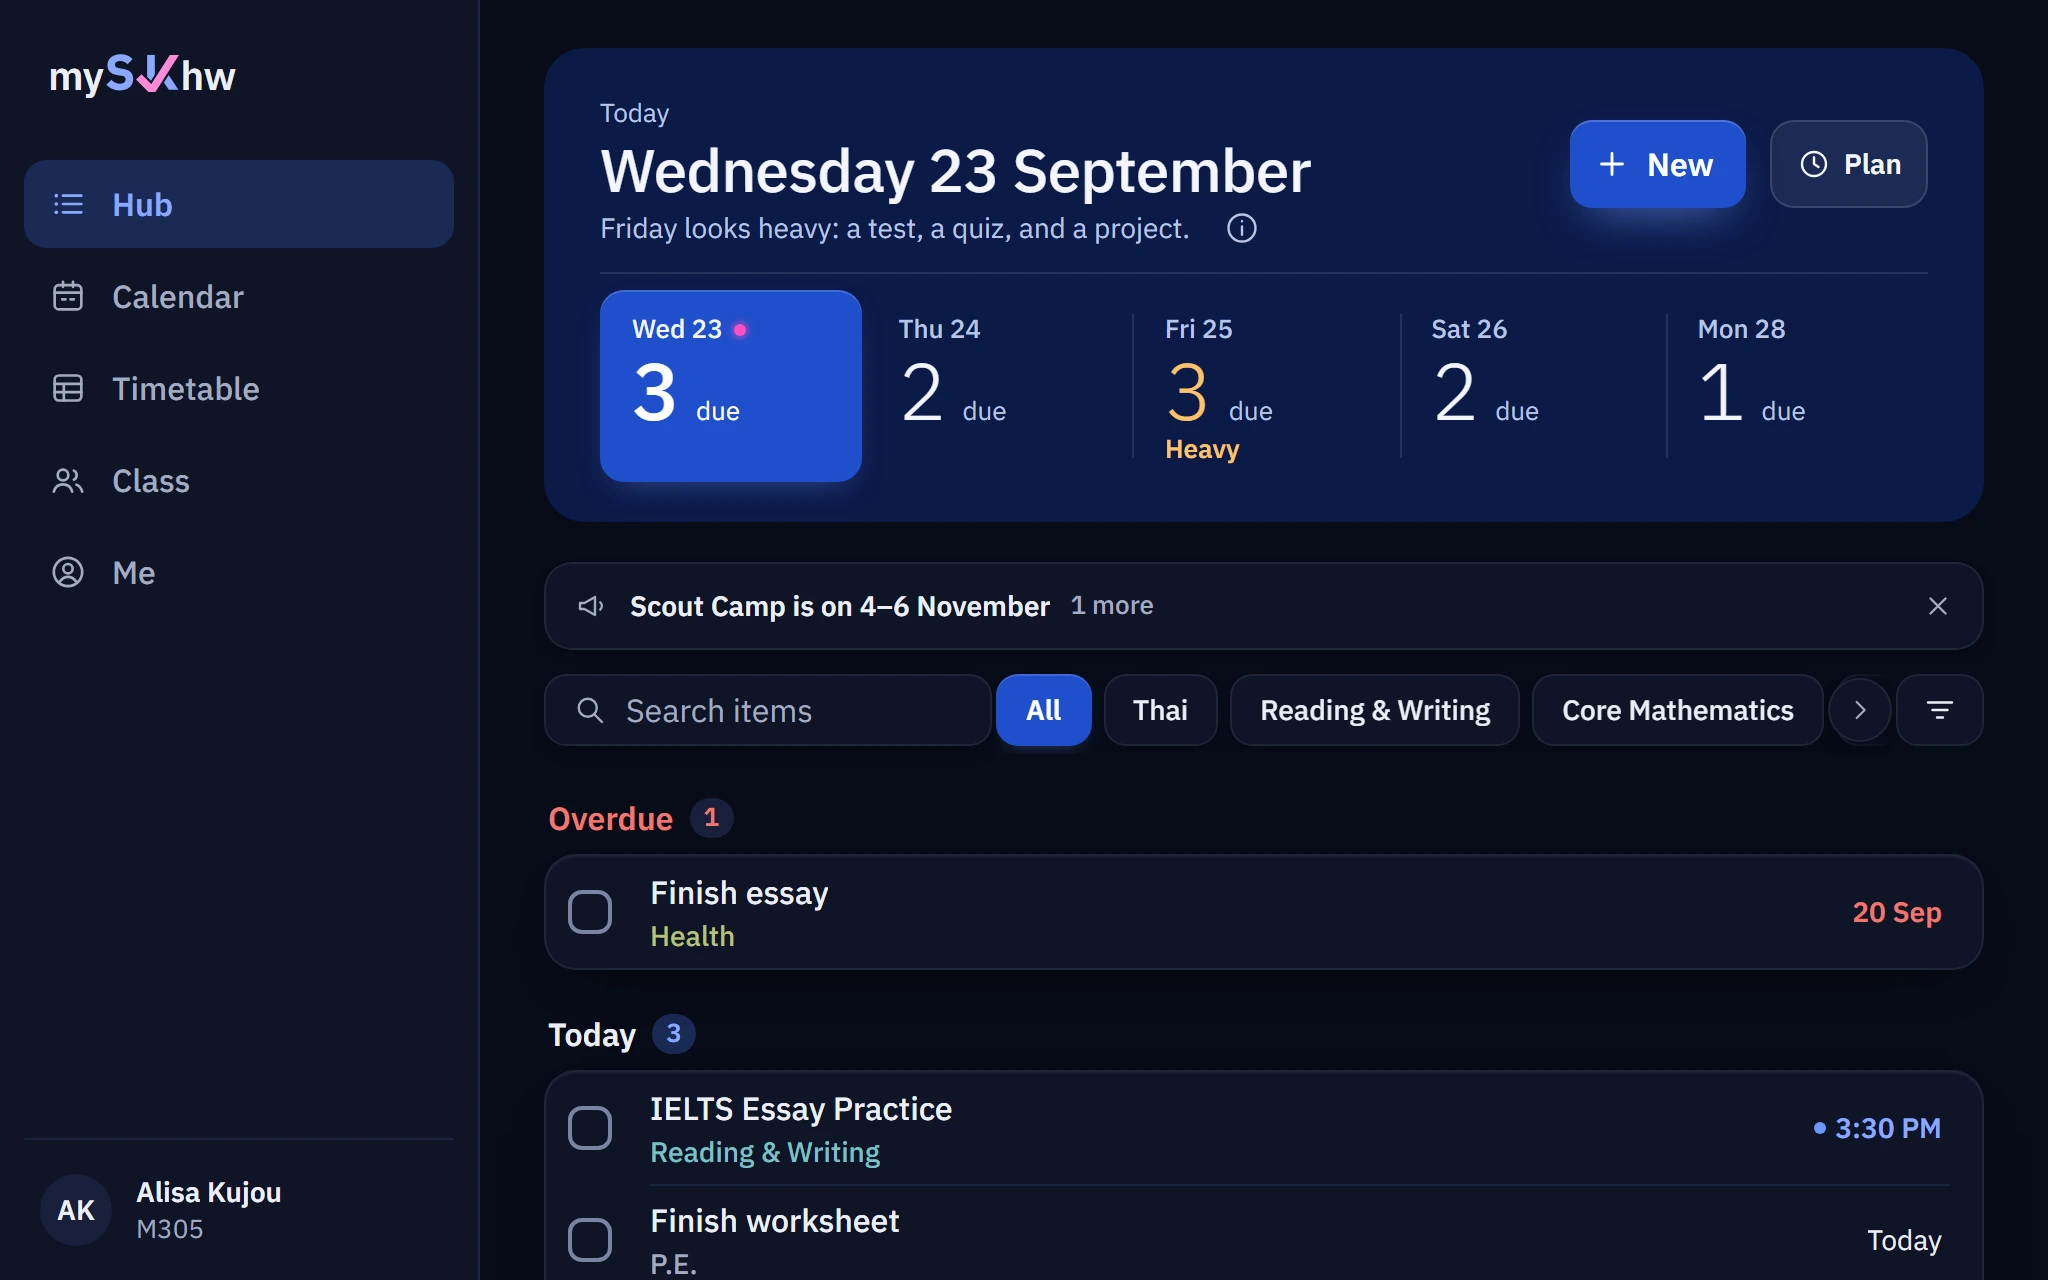Mark Finish worksheet as done
This screenshot has height=1280, width=2048.
(x=590, y=1240)
